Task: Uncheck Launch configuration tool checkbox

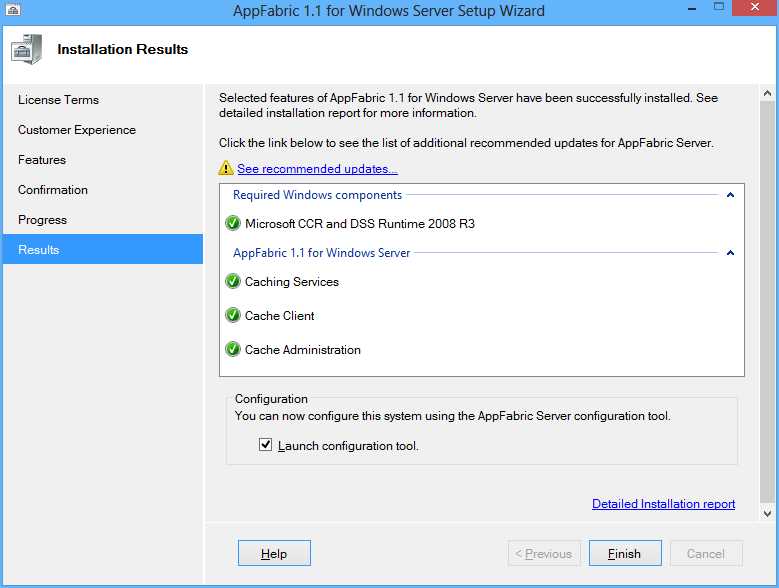Action: (x=265, y=444)
